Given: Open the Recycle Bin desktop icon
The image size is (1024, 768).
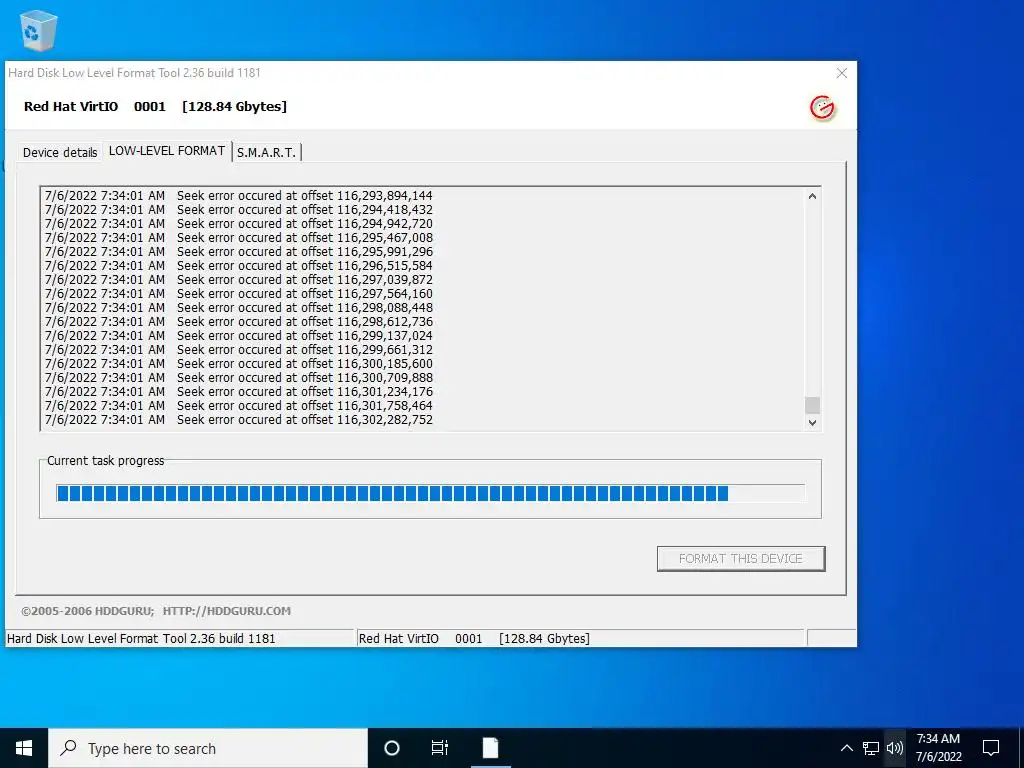Looking at the screenshot, I should click(x=39, y=30).
